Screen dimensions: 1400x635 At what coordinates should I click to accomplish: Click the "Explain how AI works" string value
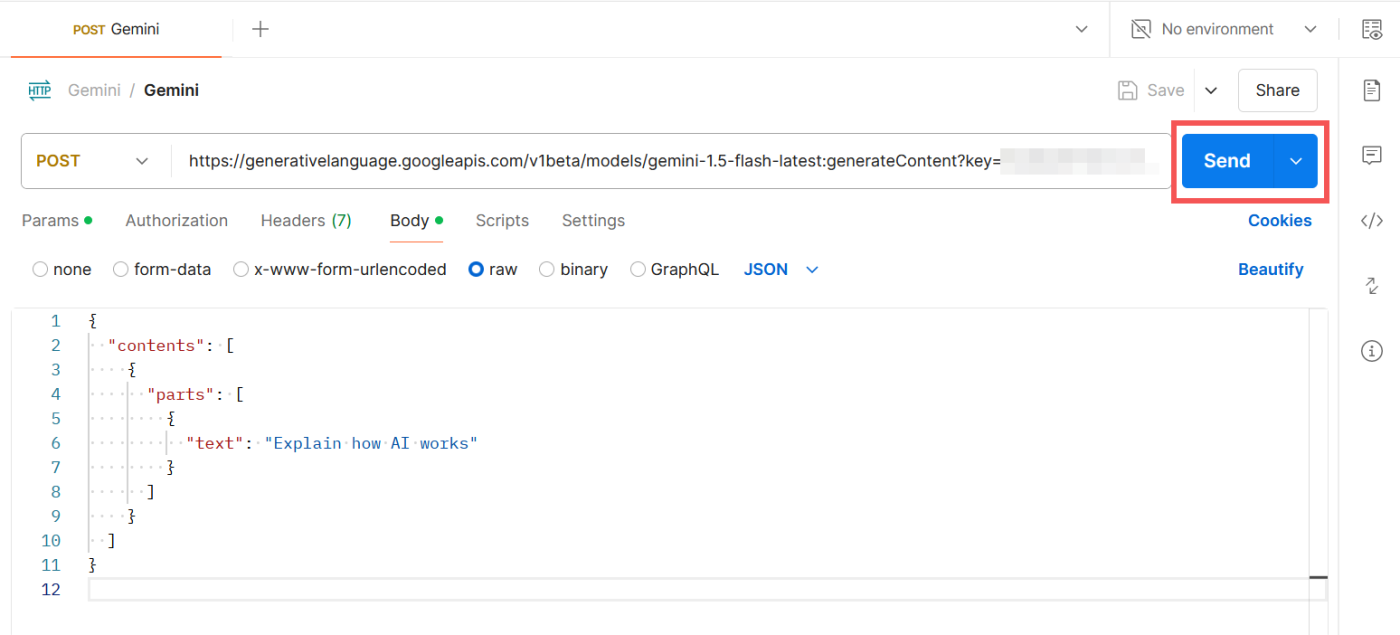pyautogui.click(x=371, y=443)
